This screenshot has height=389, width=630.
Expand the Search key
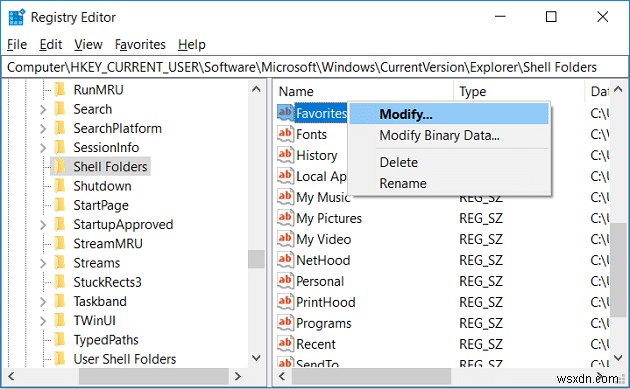[43, 109]
